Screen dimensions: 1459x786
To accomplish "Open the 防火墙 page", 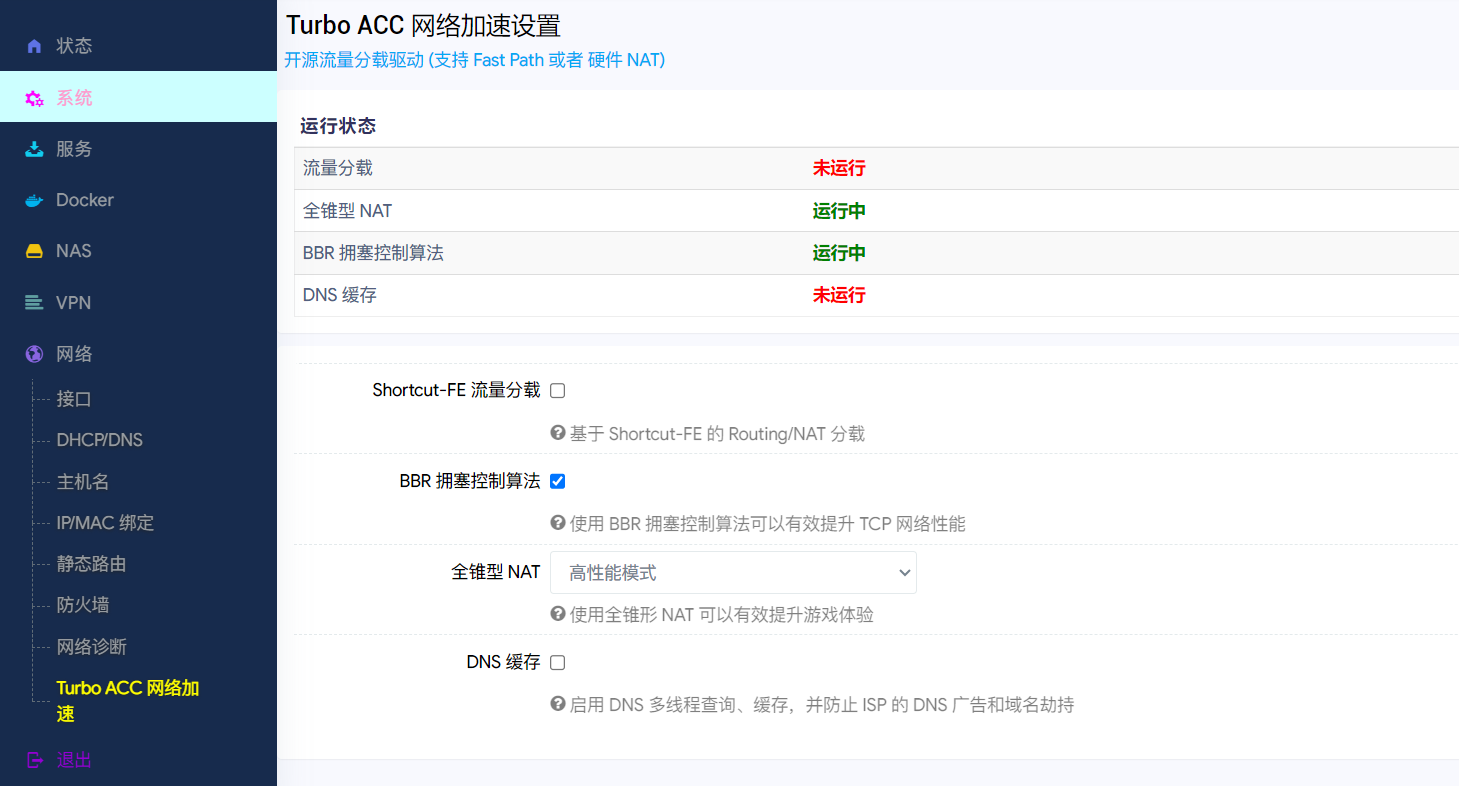I will point(83,605).
